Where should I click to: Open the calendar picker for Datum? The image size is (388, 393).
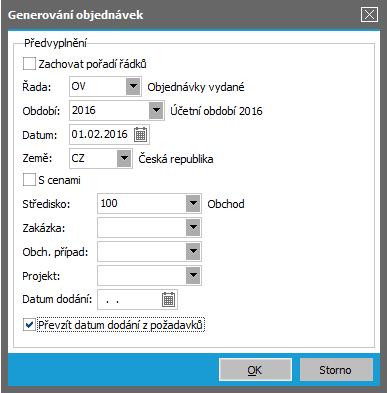pos(140,134)
